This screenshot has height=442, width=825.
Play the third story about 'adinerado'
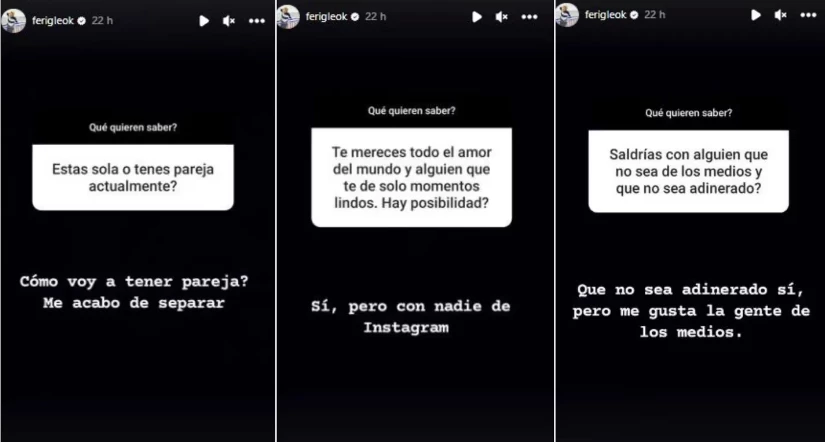coord(756,15)
